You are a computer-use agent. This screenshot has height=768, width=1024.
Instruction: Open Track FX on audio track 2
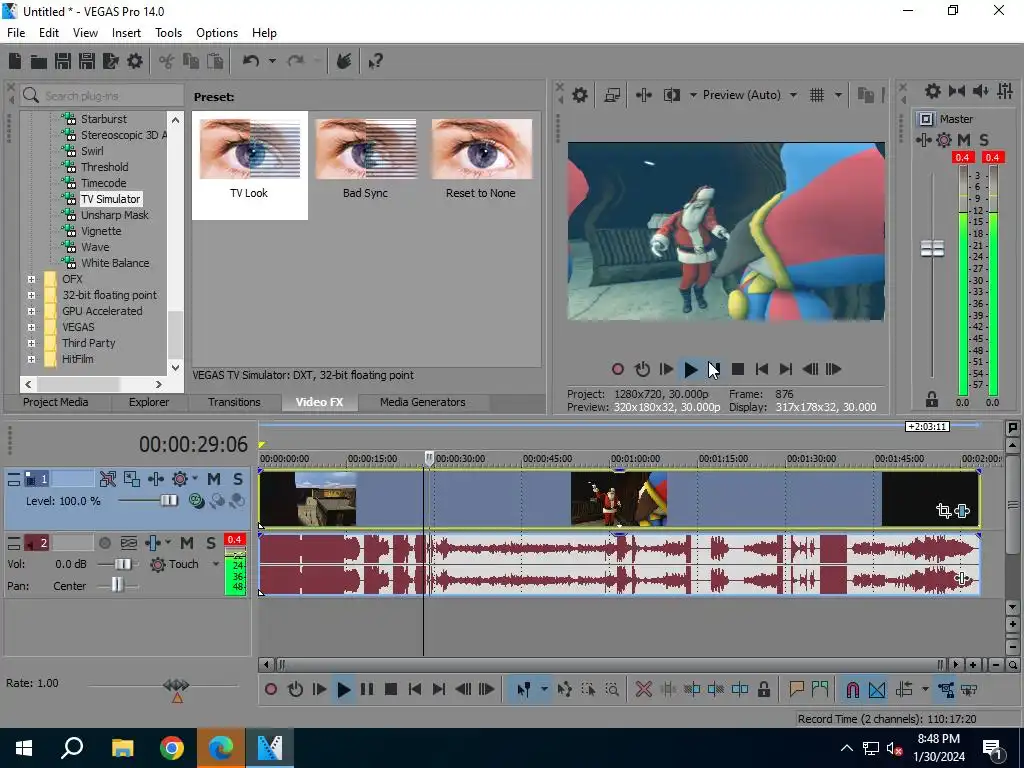coord(153,543)
